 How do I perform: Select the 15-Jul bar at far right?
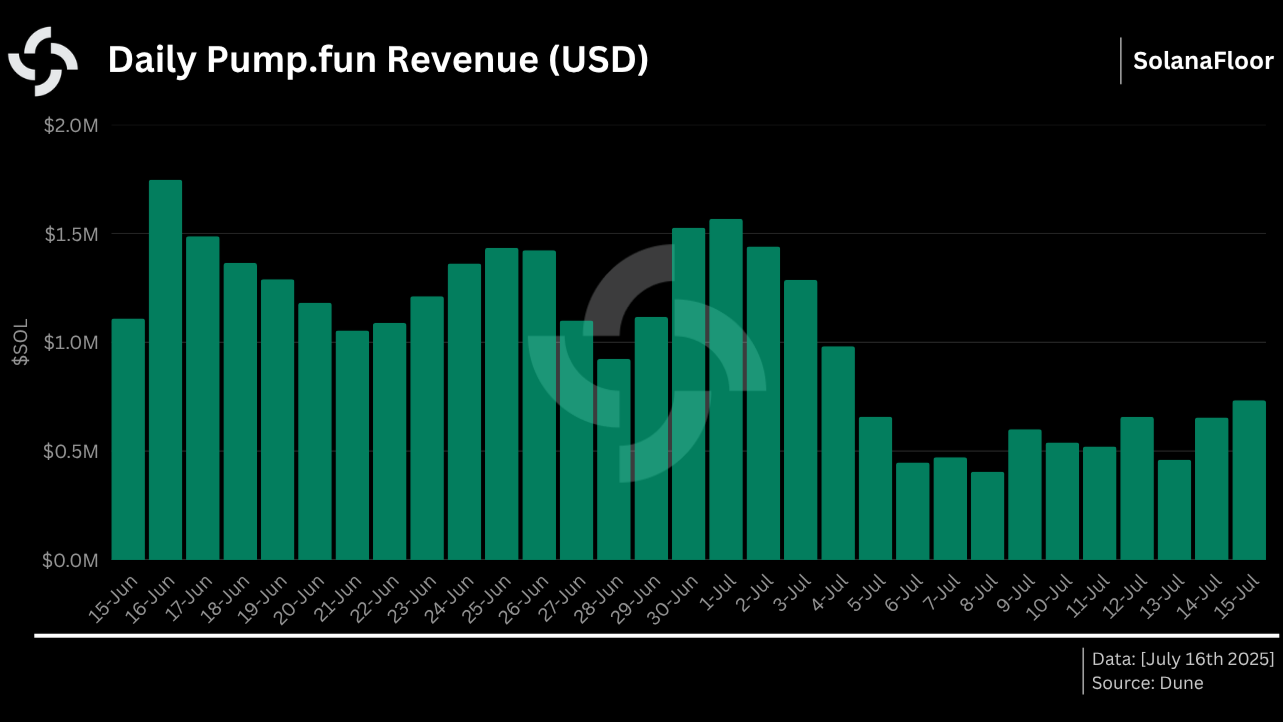click(x=1249, y=480)
